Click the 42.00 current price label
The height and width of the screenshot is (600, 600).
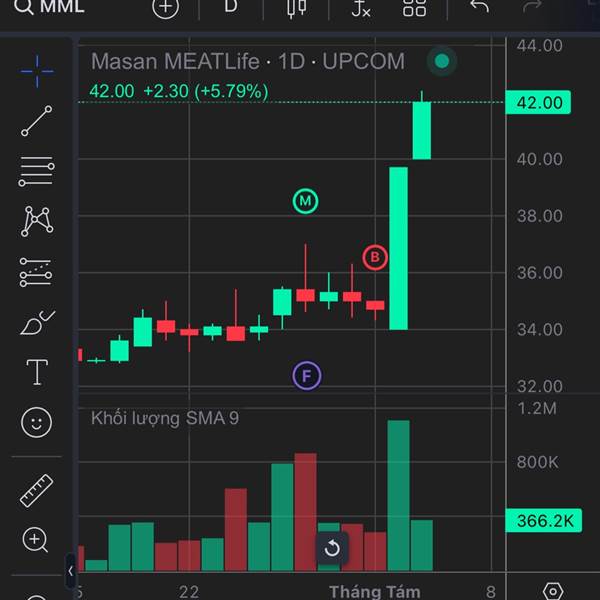pos(538,103)
